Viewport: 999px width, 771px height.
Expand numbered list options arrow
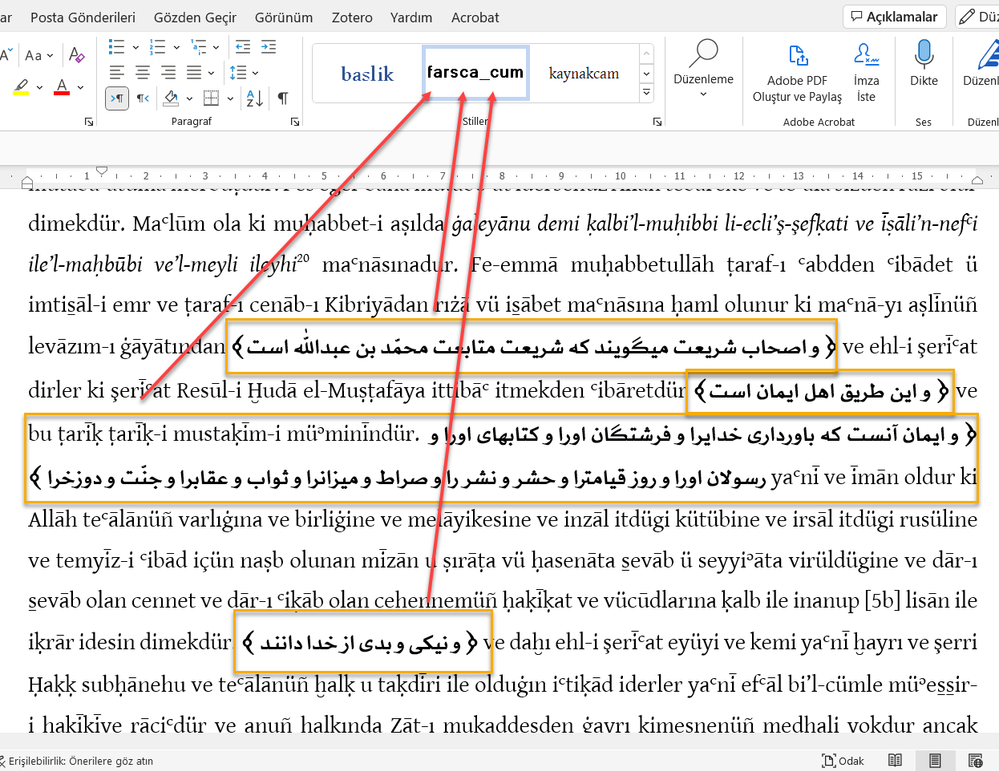176,47
